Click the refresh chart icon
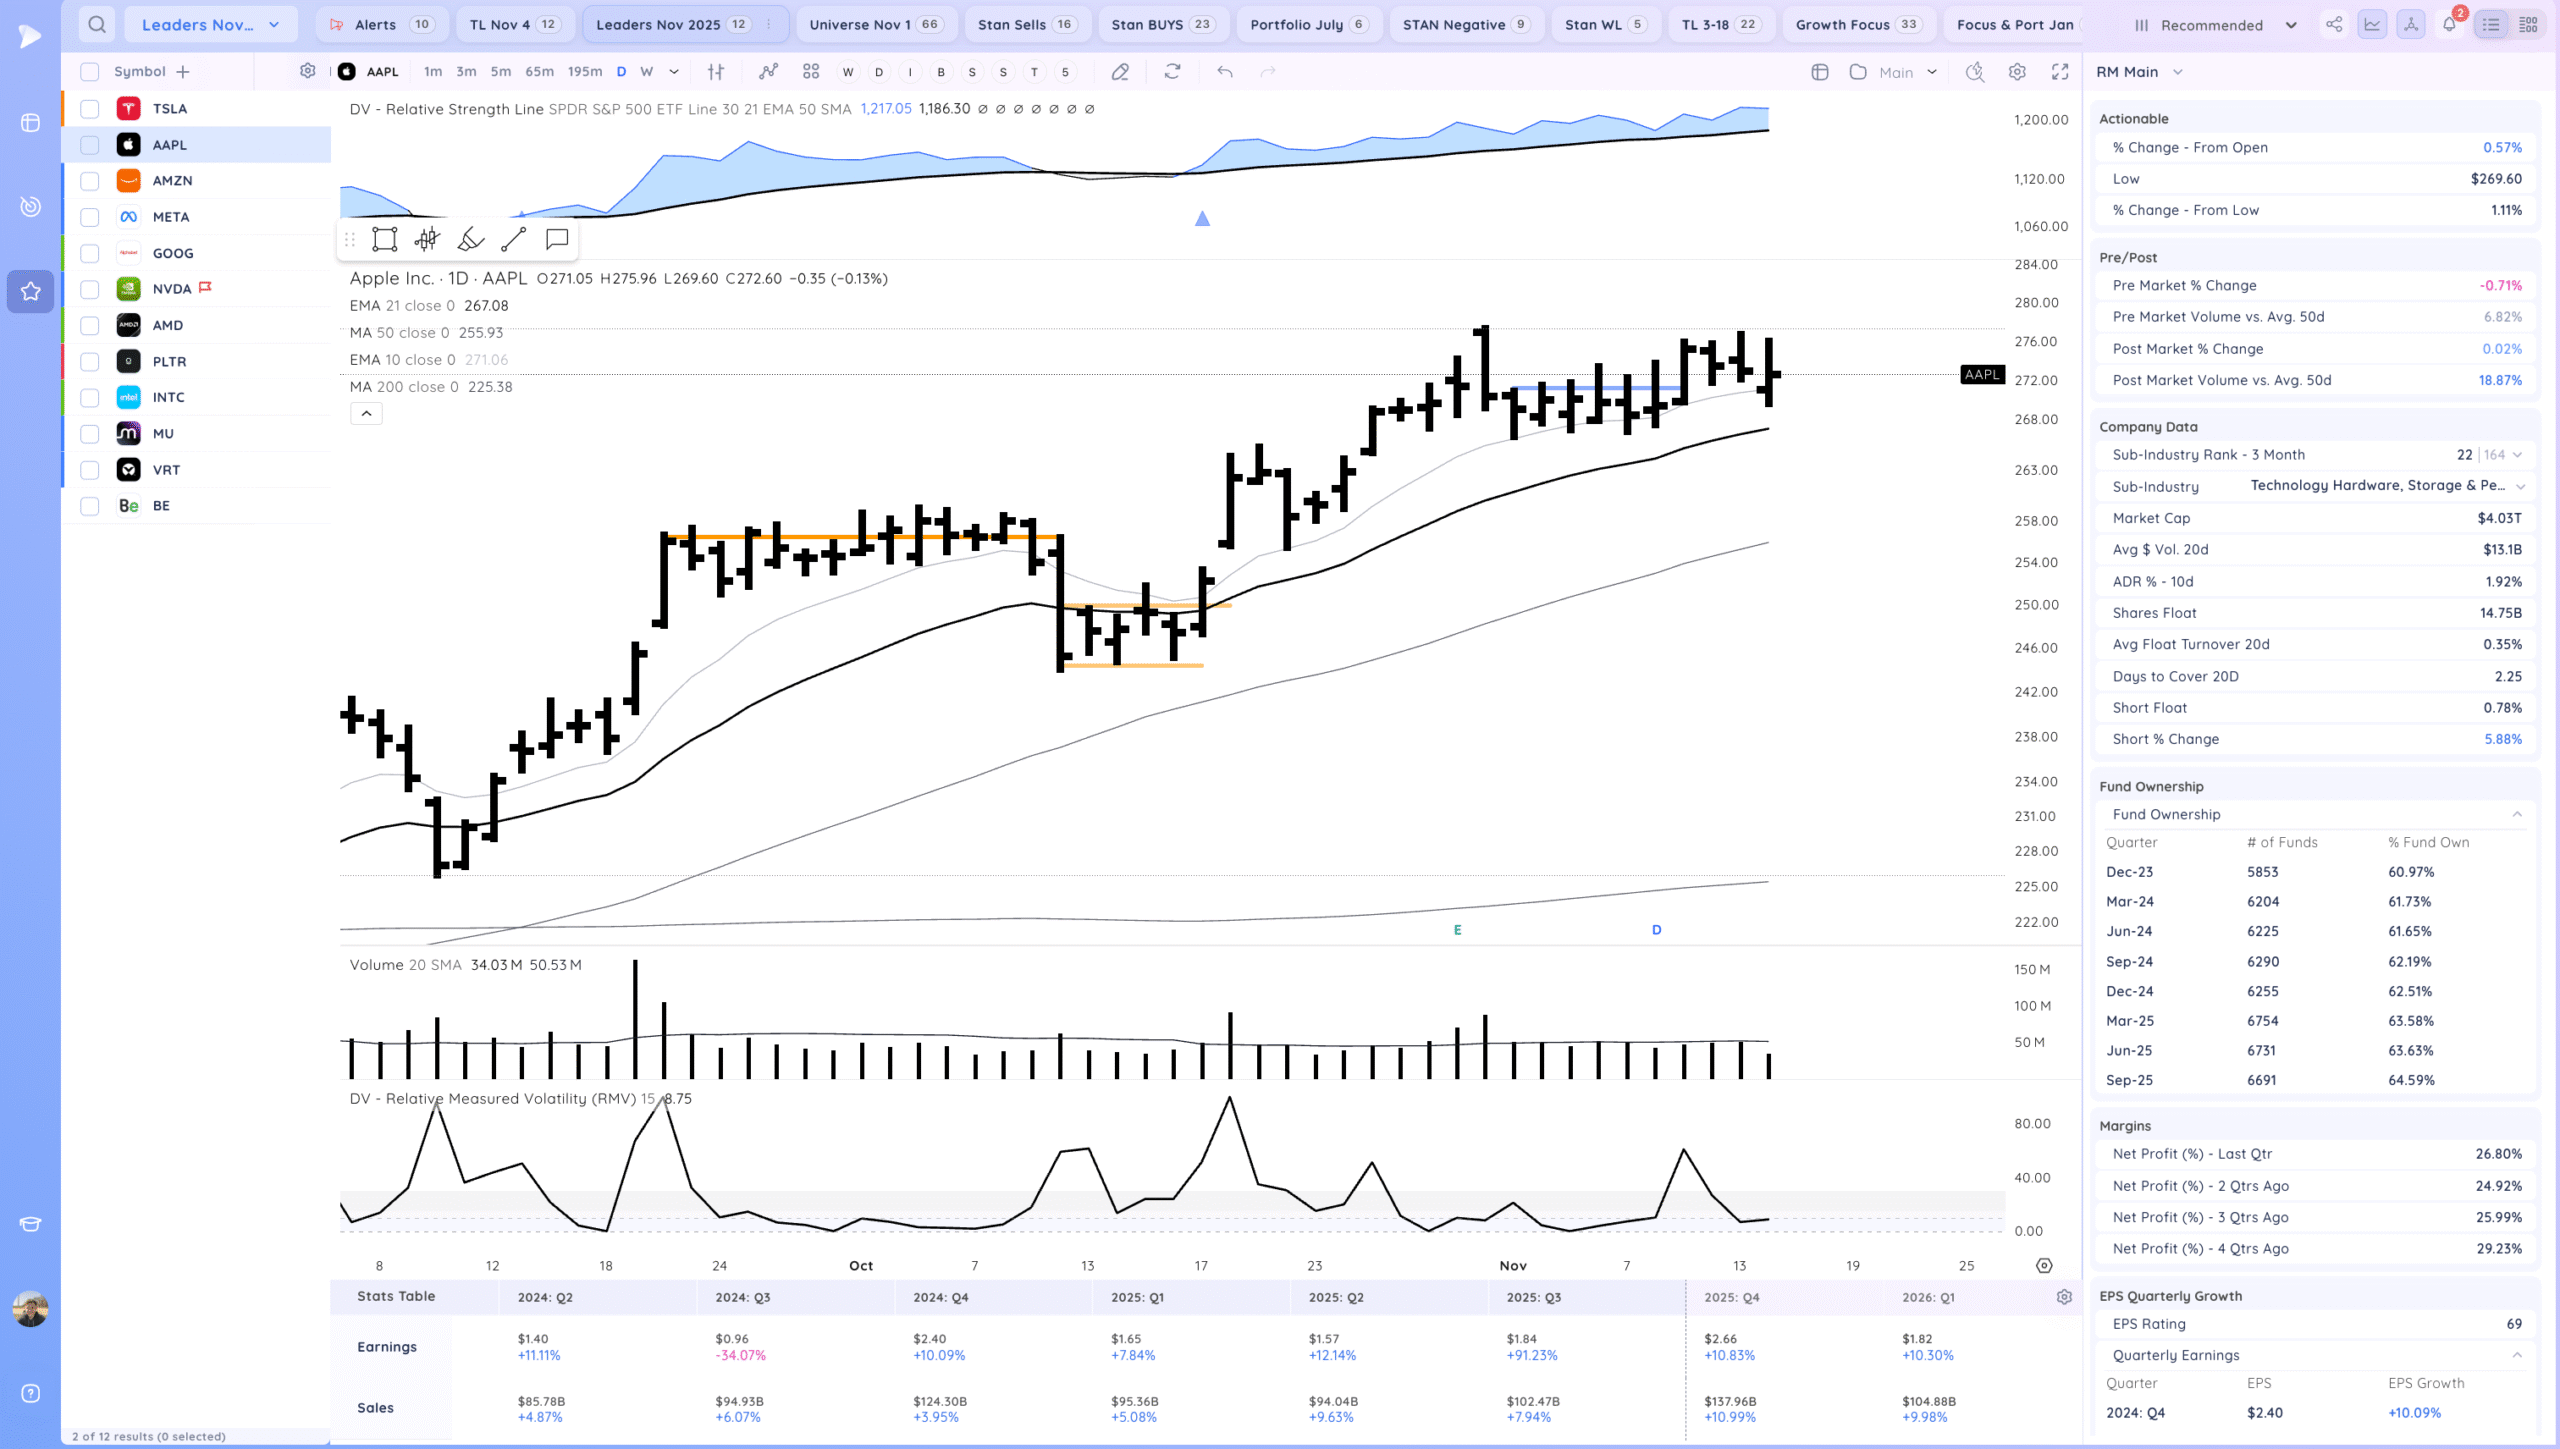The height and width of the screenshot is (1449, 2560). click(1172, 72)
